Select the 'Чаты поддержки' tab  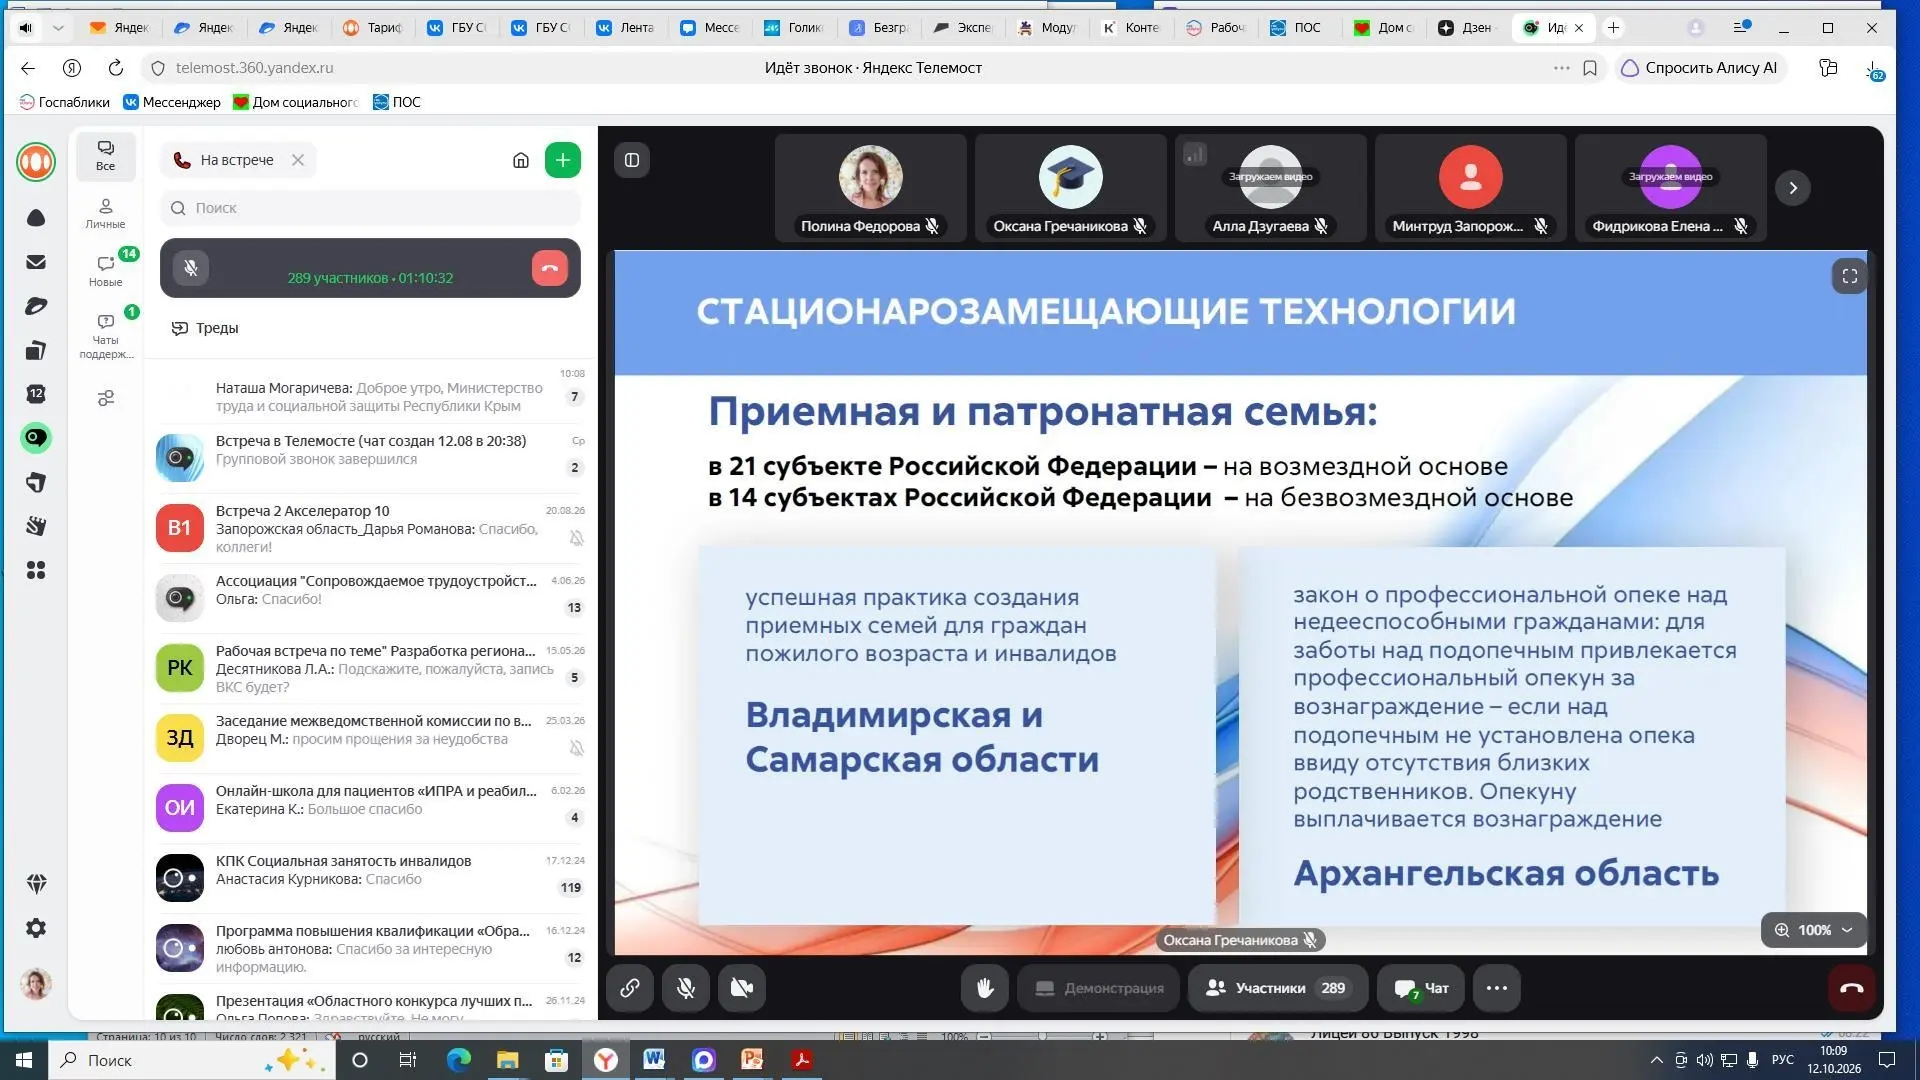point(105,336)
